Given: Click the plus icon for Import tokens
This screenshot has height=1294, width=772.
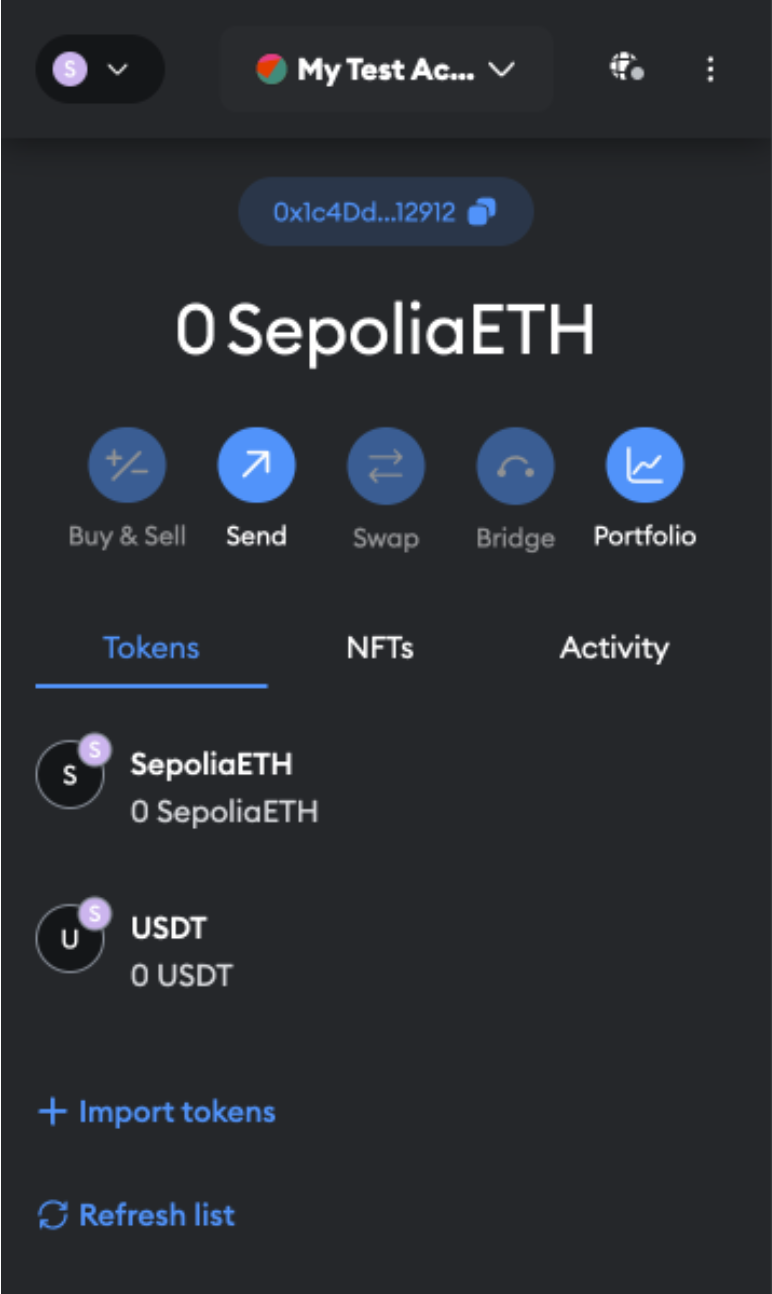Looking at the screenshot, I should [52, 1112].
